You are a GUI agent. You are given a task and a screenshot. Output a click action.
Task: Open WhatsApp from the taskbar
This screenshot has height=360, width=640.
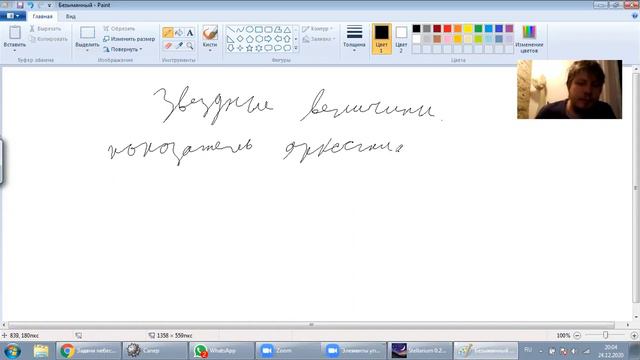coord(221,351)
